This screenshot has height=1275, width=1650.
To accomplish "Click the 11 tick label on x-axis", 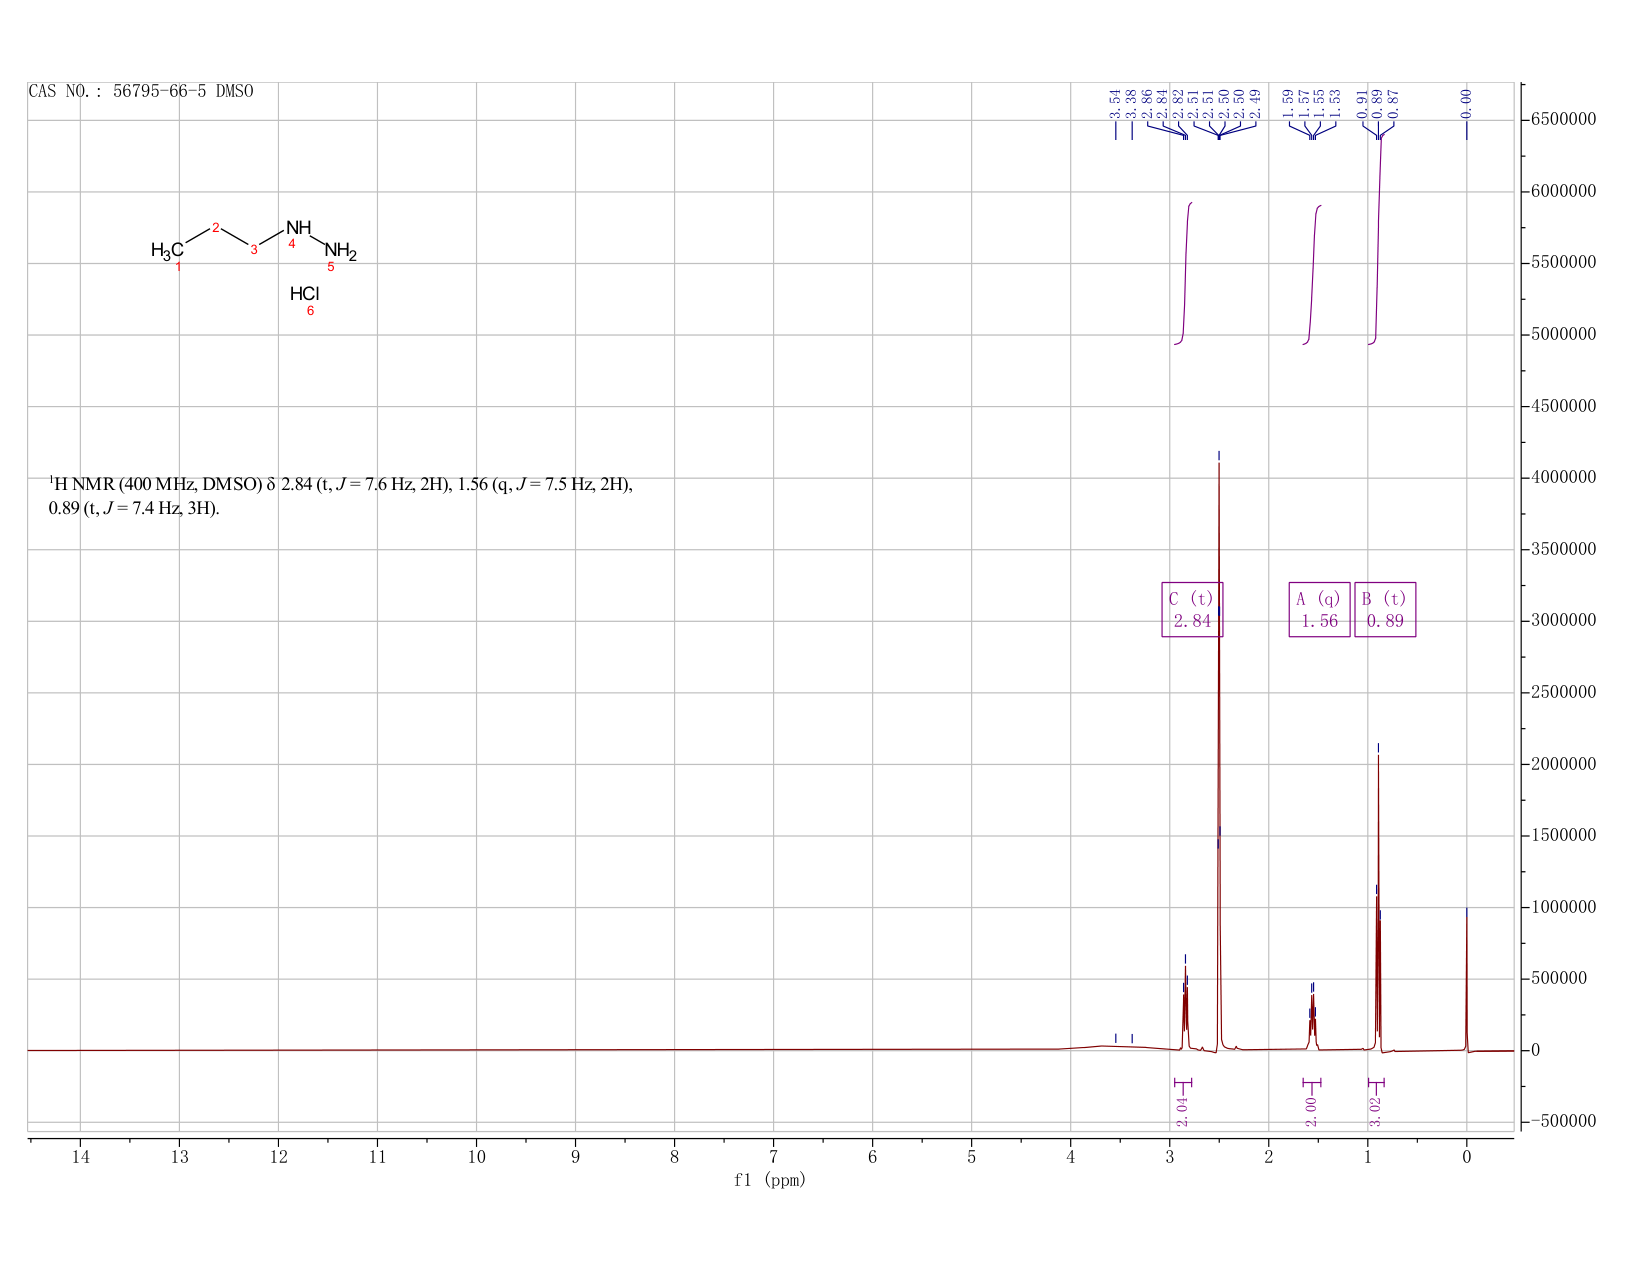I will [377, 1157].
